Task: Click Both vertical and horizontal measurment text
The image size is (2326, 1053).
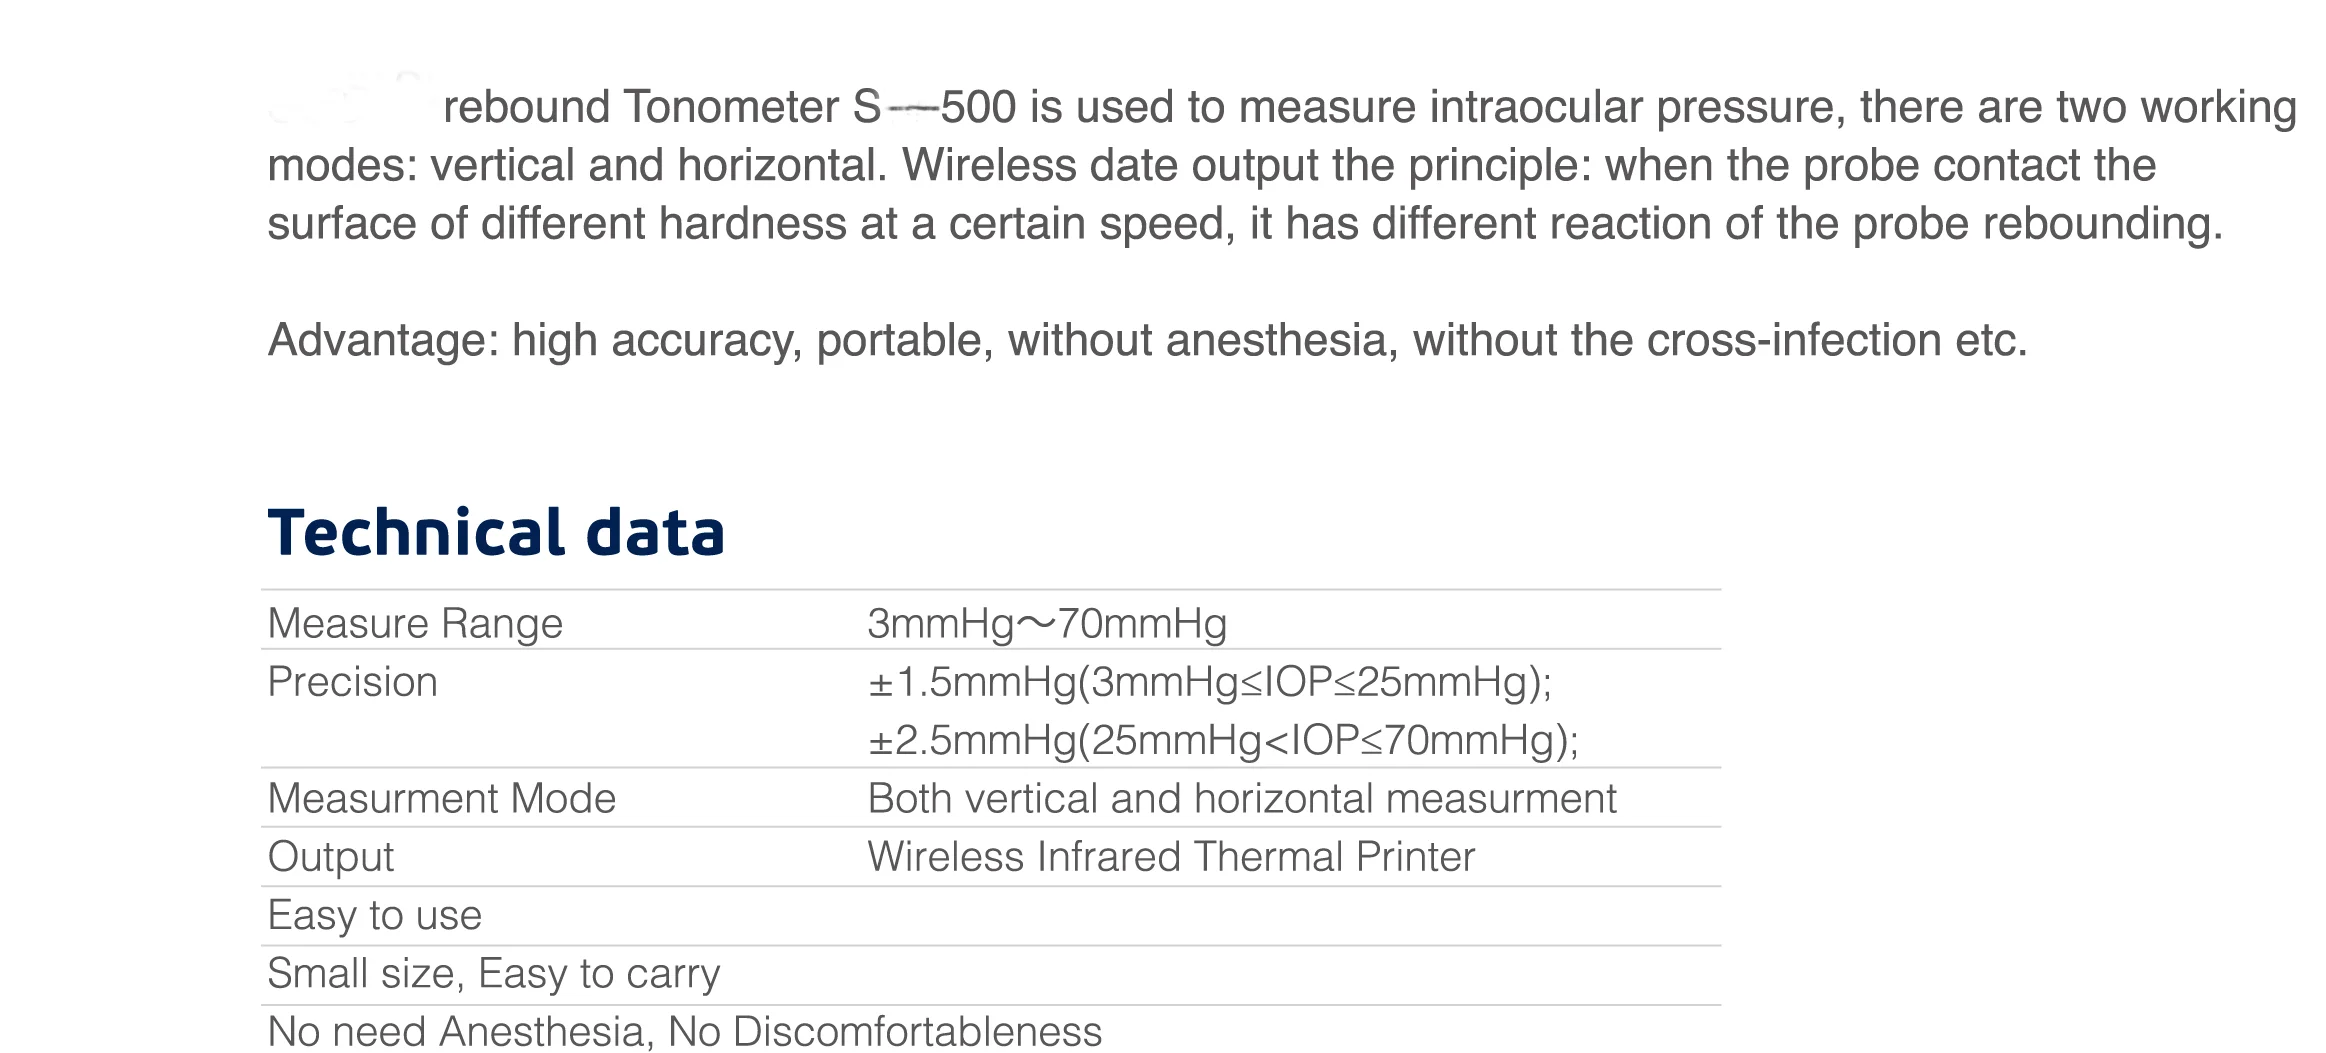Action: pos(1241,798)
